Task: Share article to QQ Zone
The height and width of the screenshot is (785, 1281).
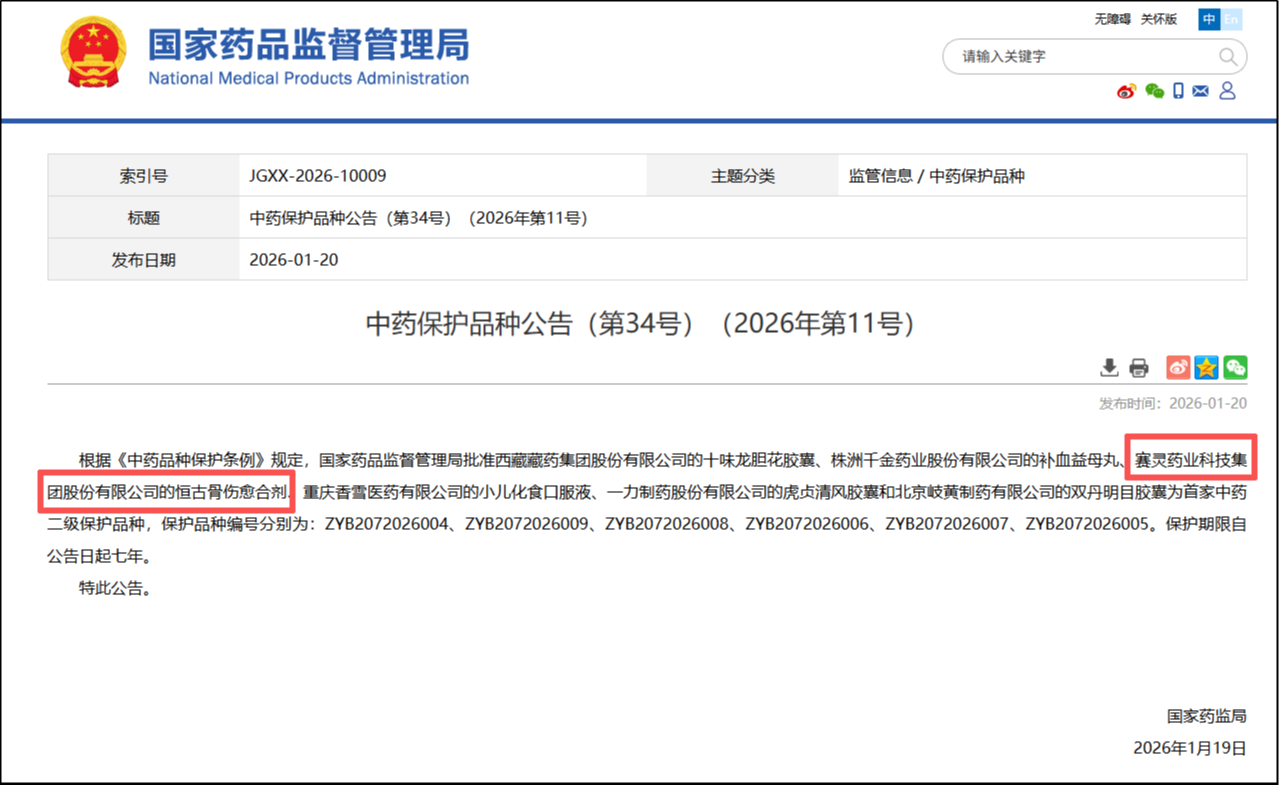Action: (1206, 368)
